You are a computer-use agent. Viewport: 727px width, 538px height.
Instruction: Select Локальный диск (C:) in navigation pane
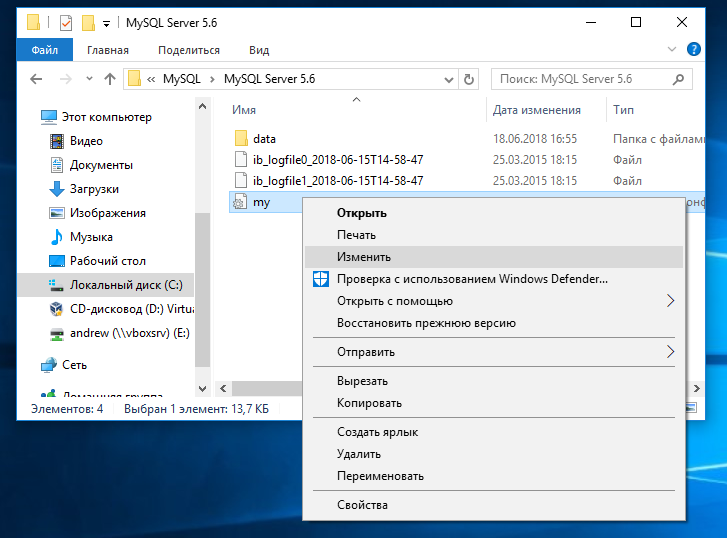pos(106,285)
